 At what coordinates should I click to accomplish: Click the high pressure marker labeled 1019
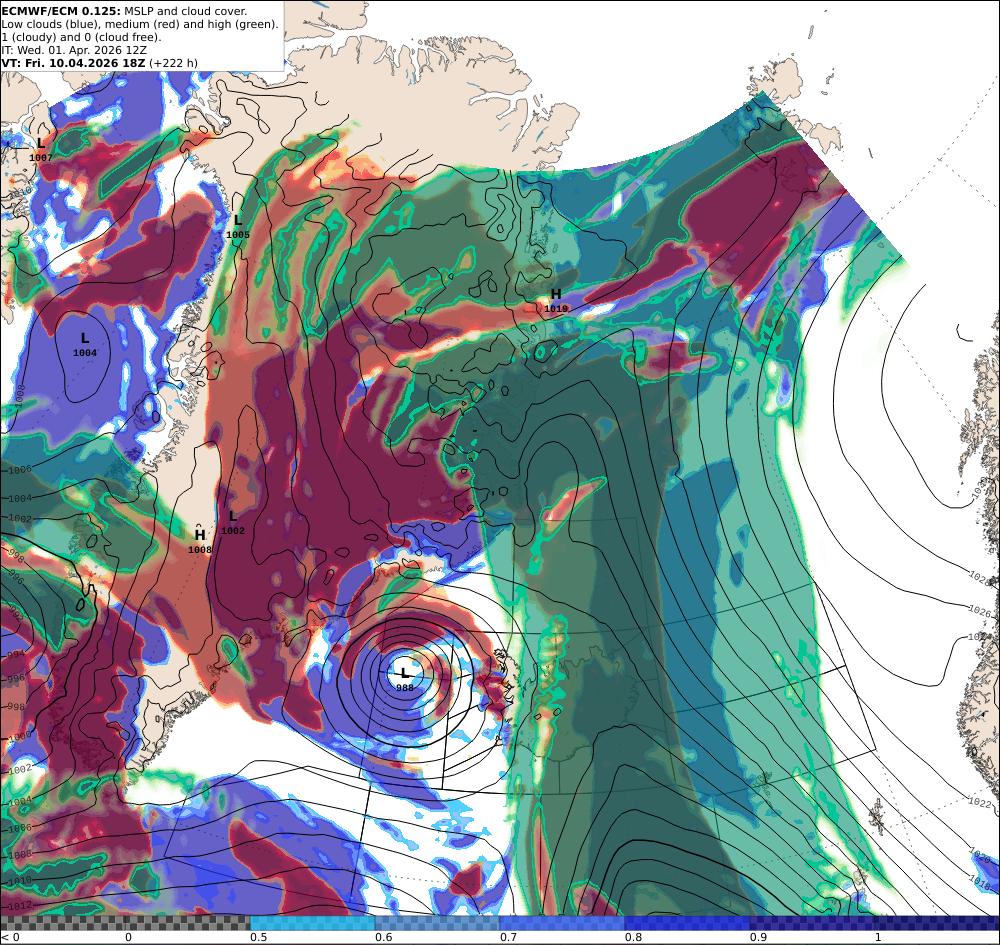coord(556,300)
